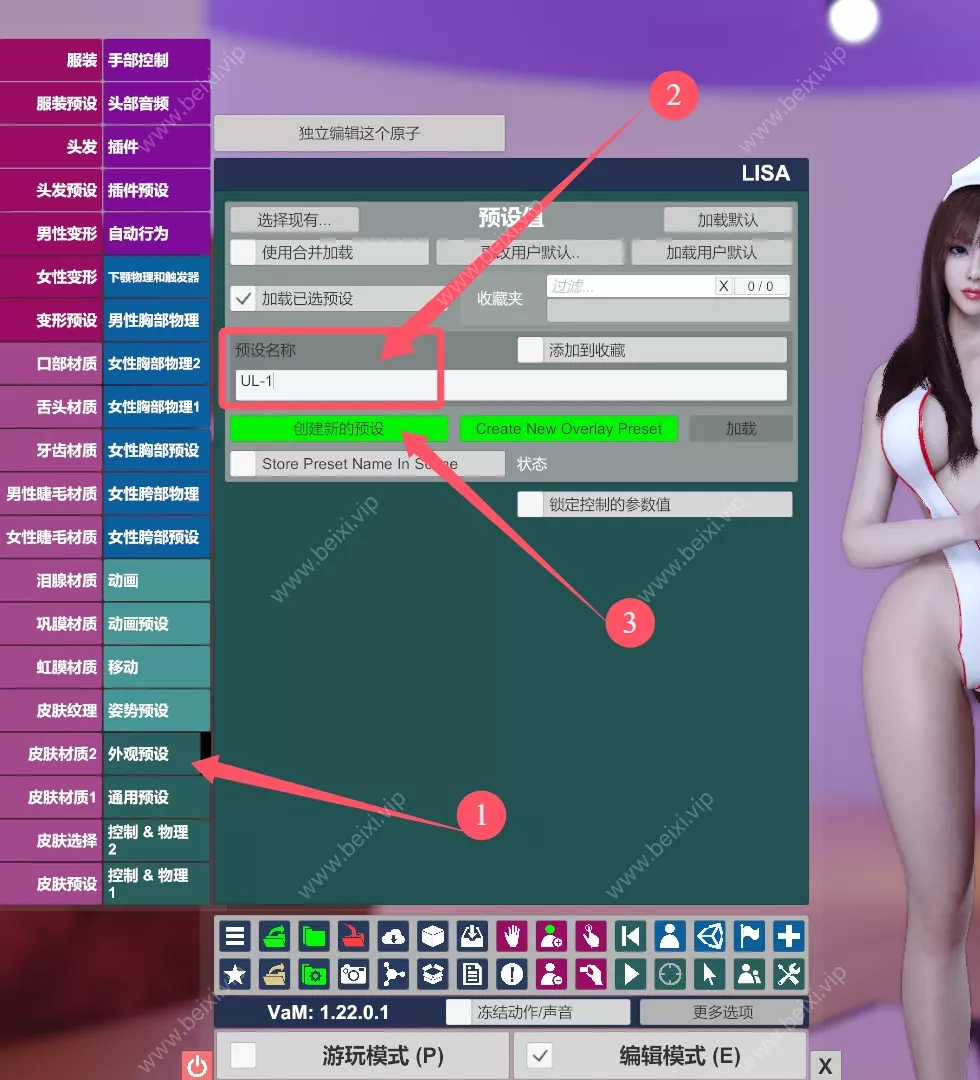Screen dimensions: 980x1080
Task: Toggle the 锁定控制的参数值 checkbox
Action: pyautogui.click(x=530, y=505)
